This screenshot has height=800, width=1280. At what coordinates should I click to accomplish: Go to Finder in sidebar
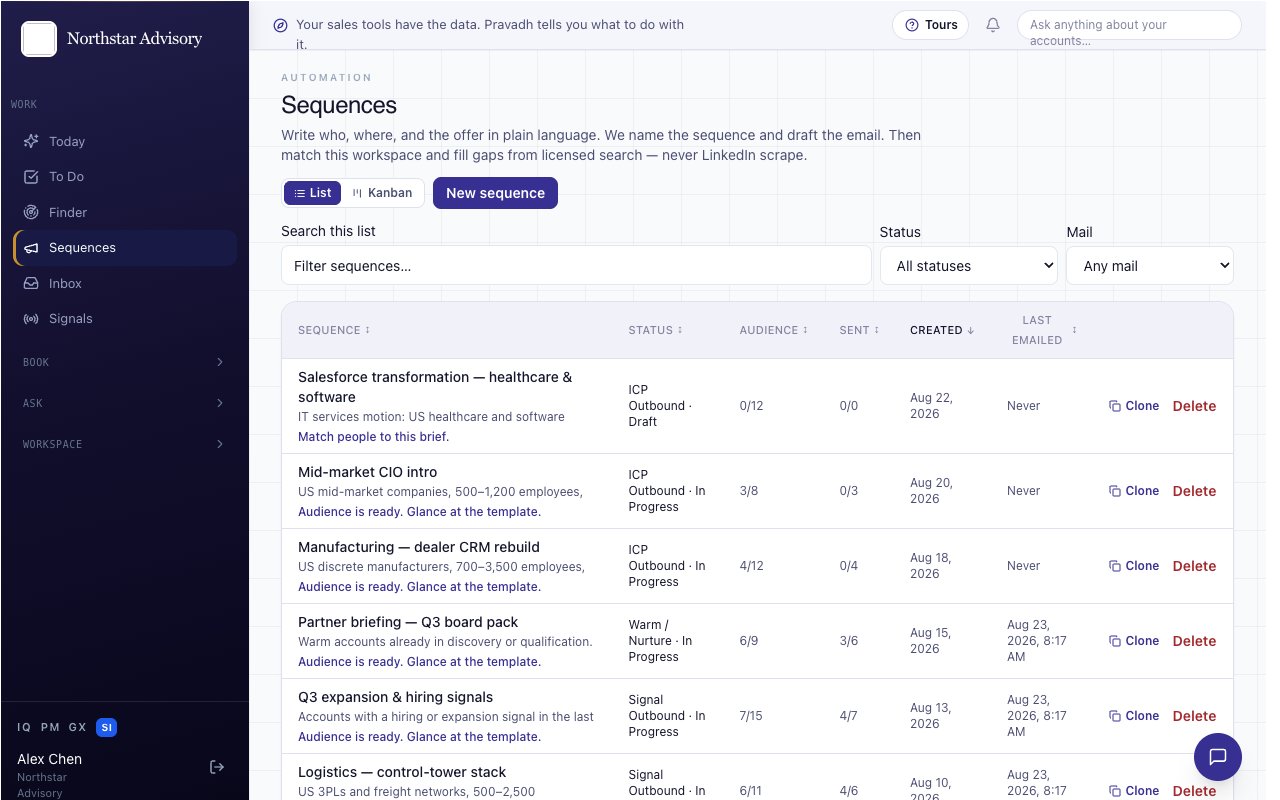point(125,212)
